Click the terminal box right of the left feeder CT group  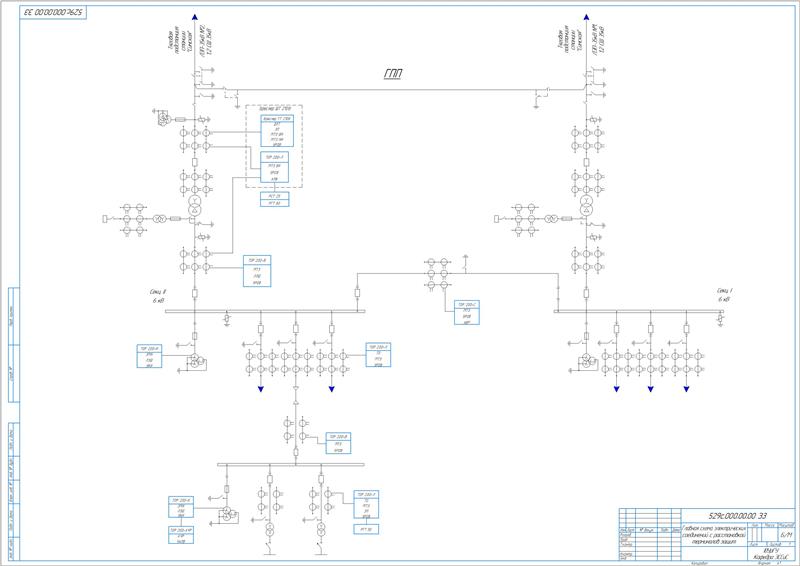tap(378, 355)
